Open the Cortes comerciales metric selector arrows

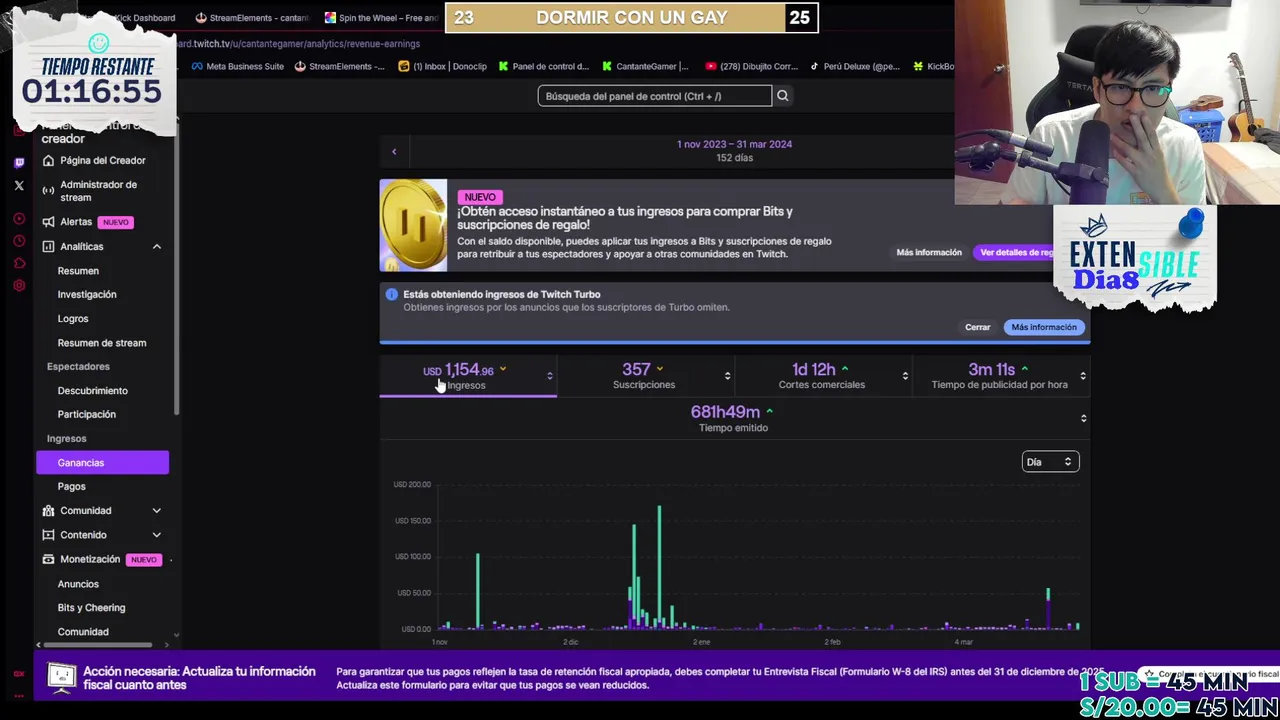coord(905,376)
